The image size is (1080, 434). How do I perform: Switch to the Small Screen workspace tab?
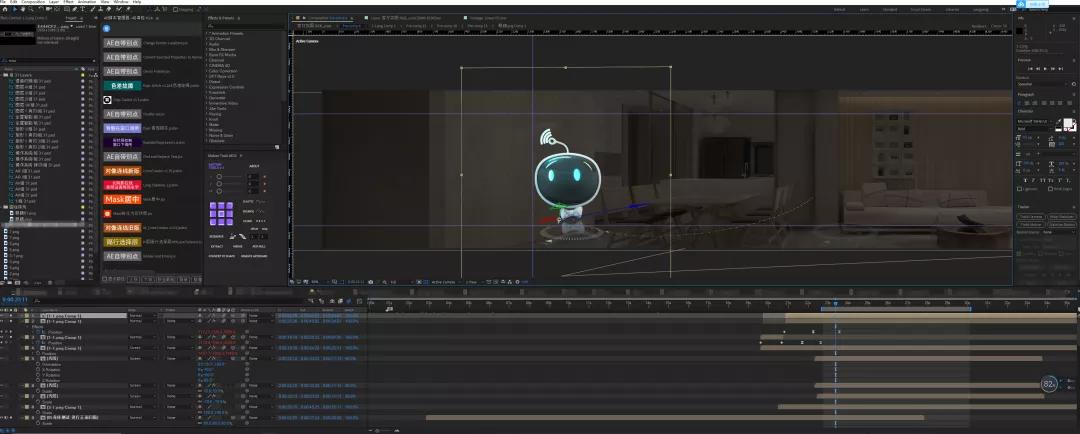coord(921,10)
